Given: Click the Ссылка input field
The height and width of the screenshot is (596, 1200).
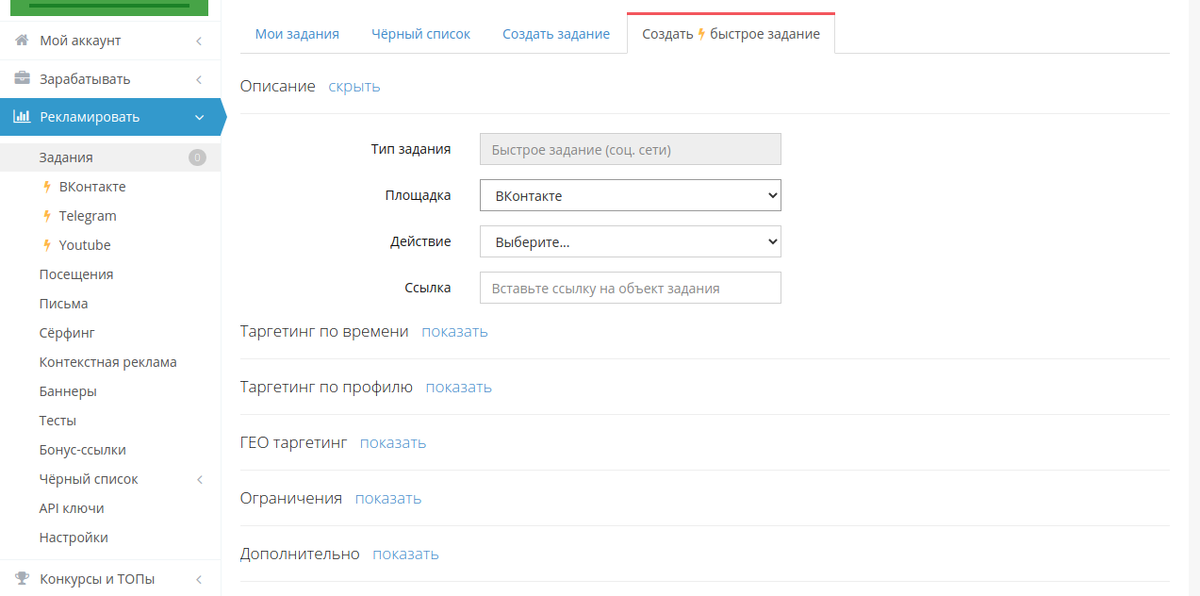Looking at the screenshot, I should tap(630, 288).
